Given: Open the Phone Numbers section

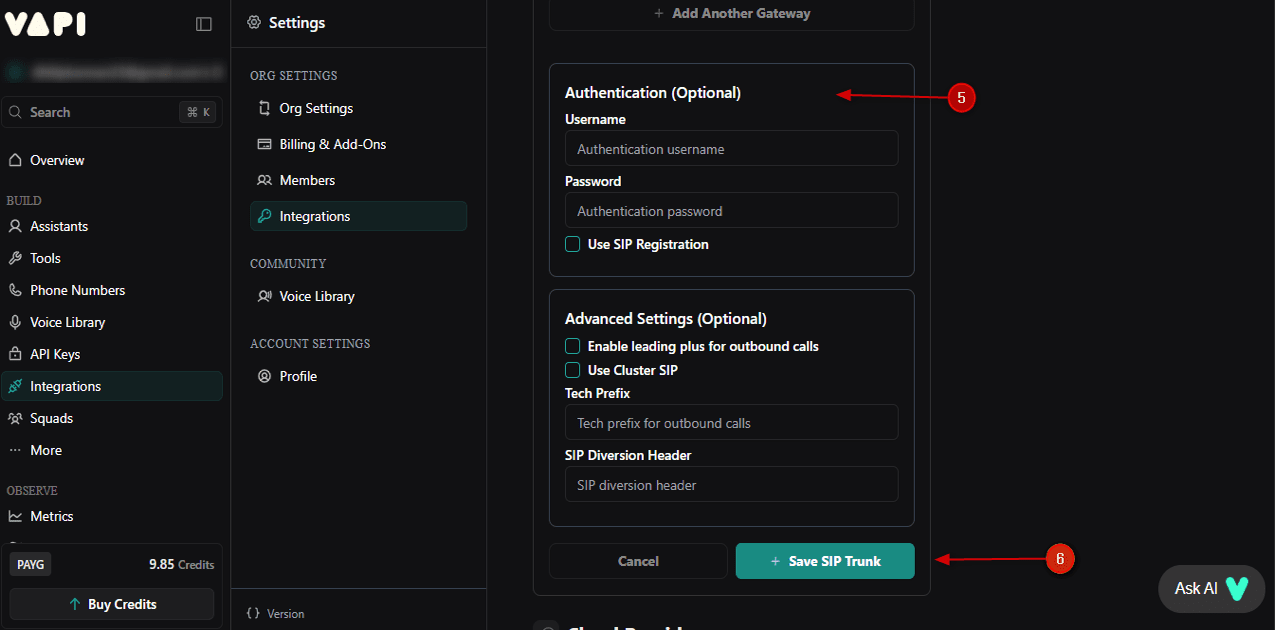Looking at the screenshot, I should 76,289.
